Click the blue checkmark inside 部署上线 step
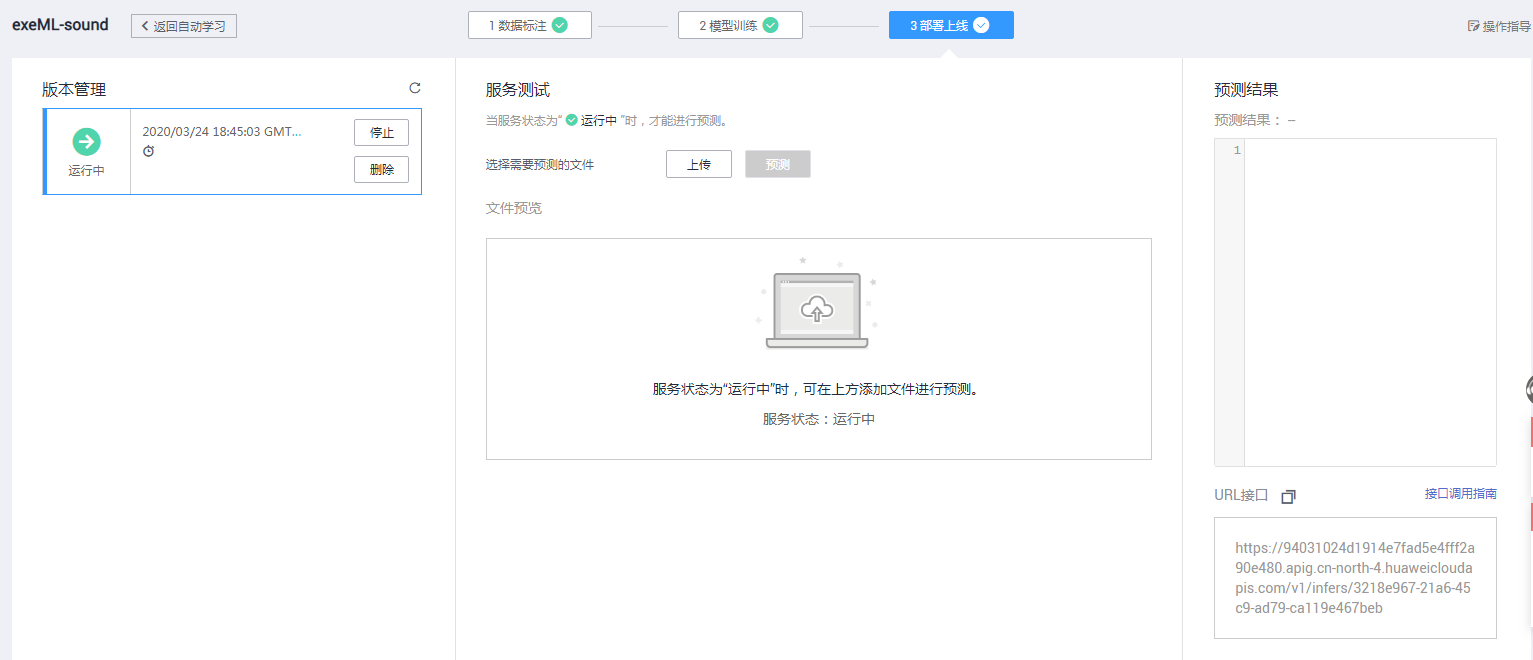Viewport: 1533px width, 660px height. 979,24
